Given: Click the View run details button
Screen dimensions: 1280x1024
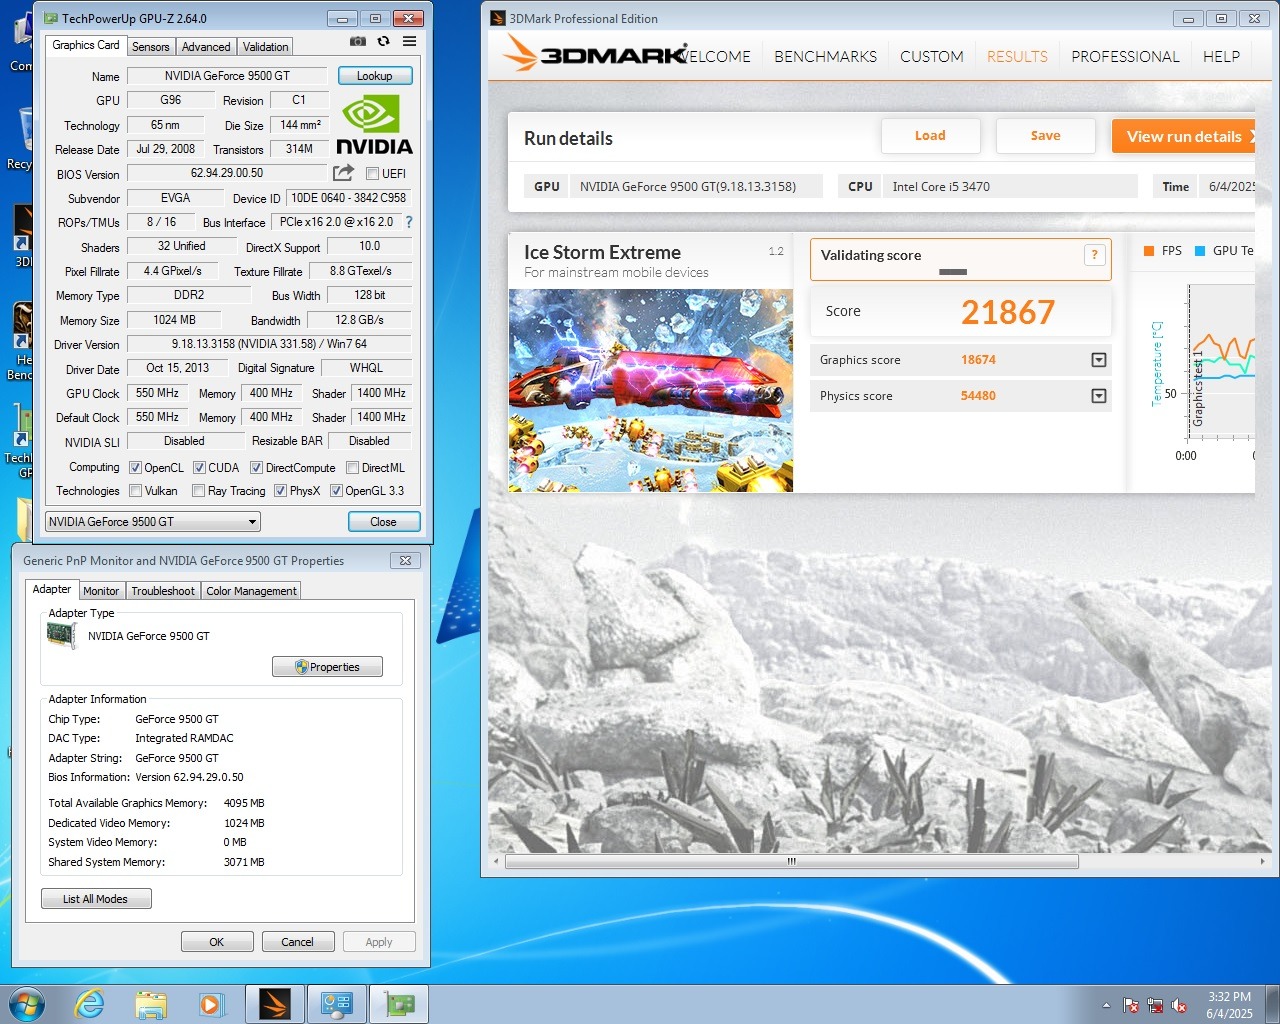Looking at the screenshot, I should [1184, 137].
